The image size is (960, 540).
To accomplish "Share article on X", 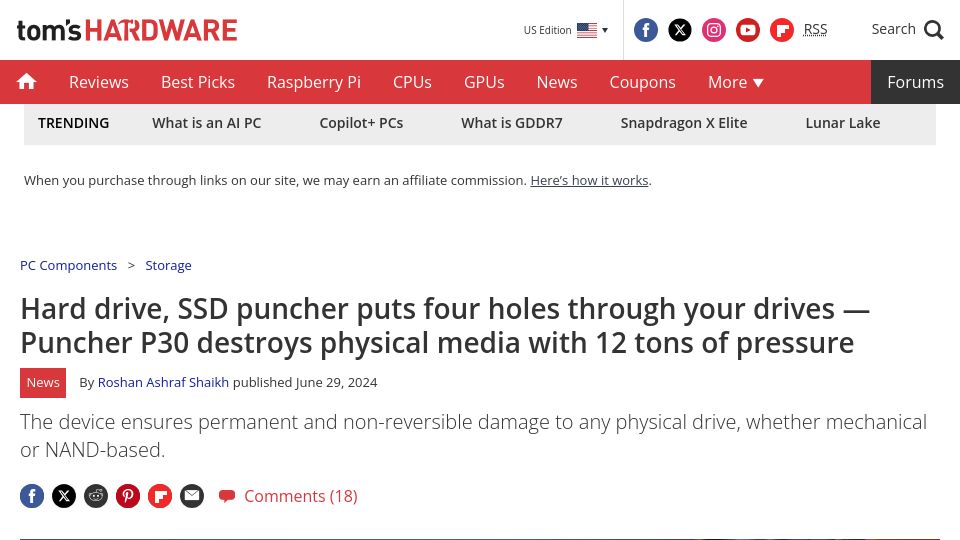I will 64,496.
